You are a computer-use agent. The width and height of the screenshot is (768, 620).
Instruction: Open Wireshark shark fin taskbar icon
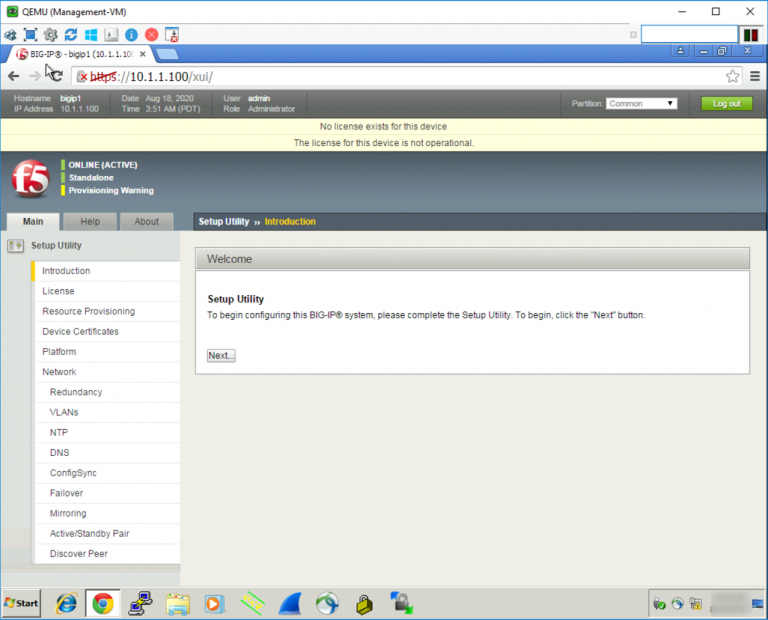[x=290, y=603]
